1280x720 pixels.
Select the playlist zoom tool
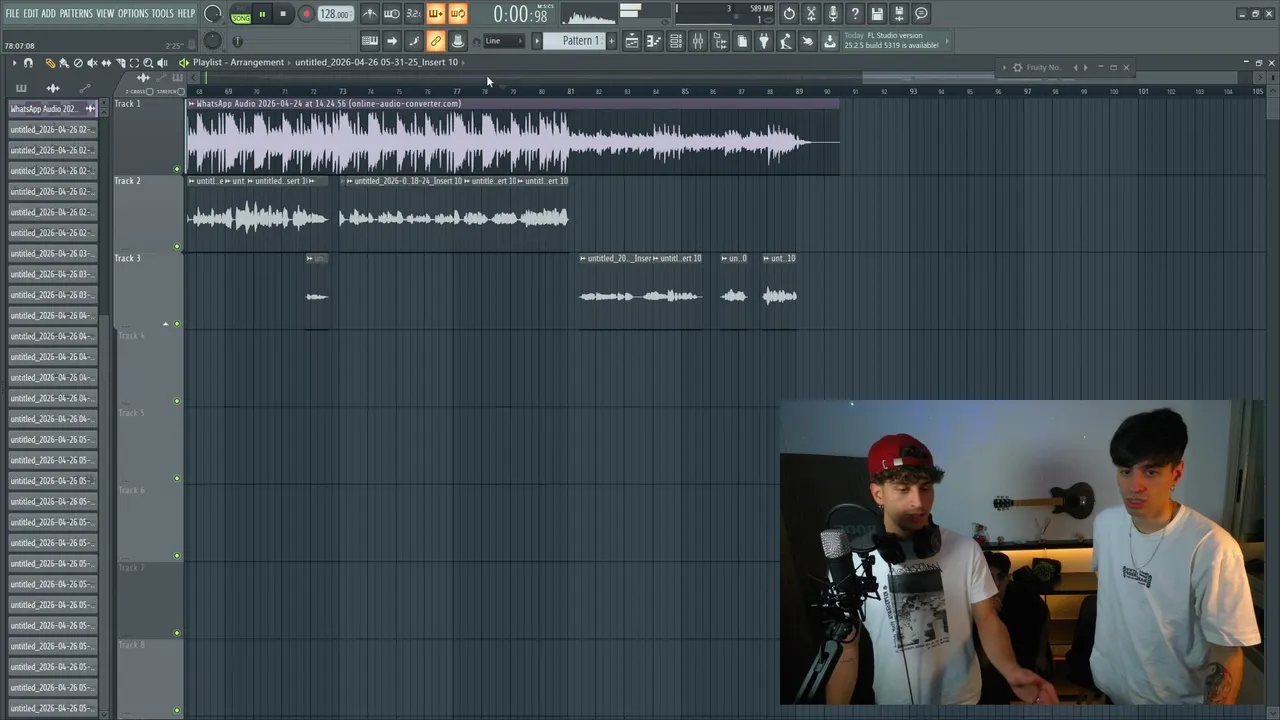[x=148, y=63]
